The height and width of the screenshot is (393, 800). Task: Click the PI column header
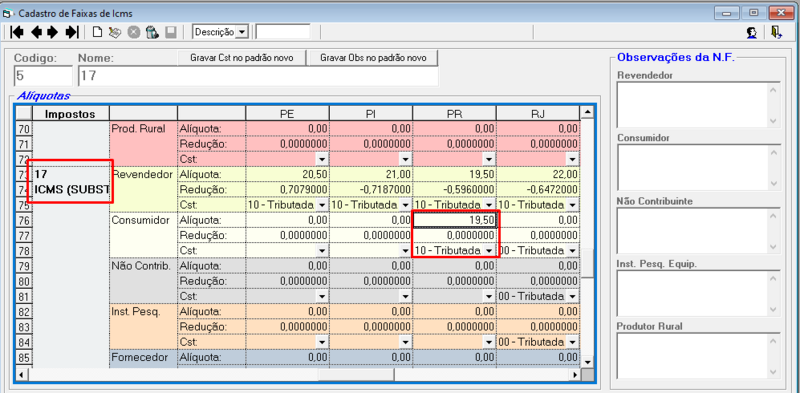coord(371,114)
